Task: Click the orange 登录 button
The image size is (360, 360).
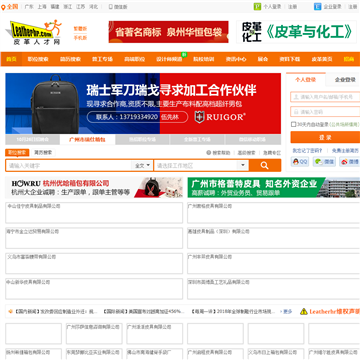Action: [325, 137]
